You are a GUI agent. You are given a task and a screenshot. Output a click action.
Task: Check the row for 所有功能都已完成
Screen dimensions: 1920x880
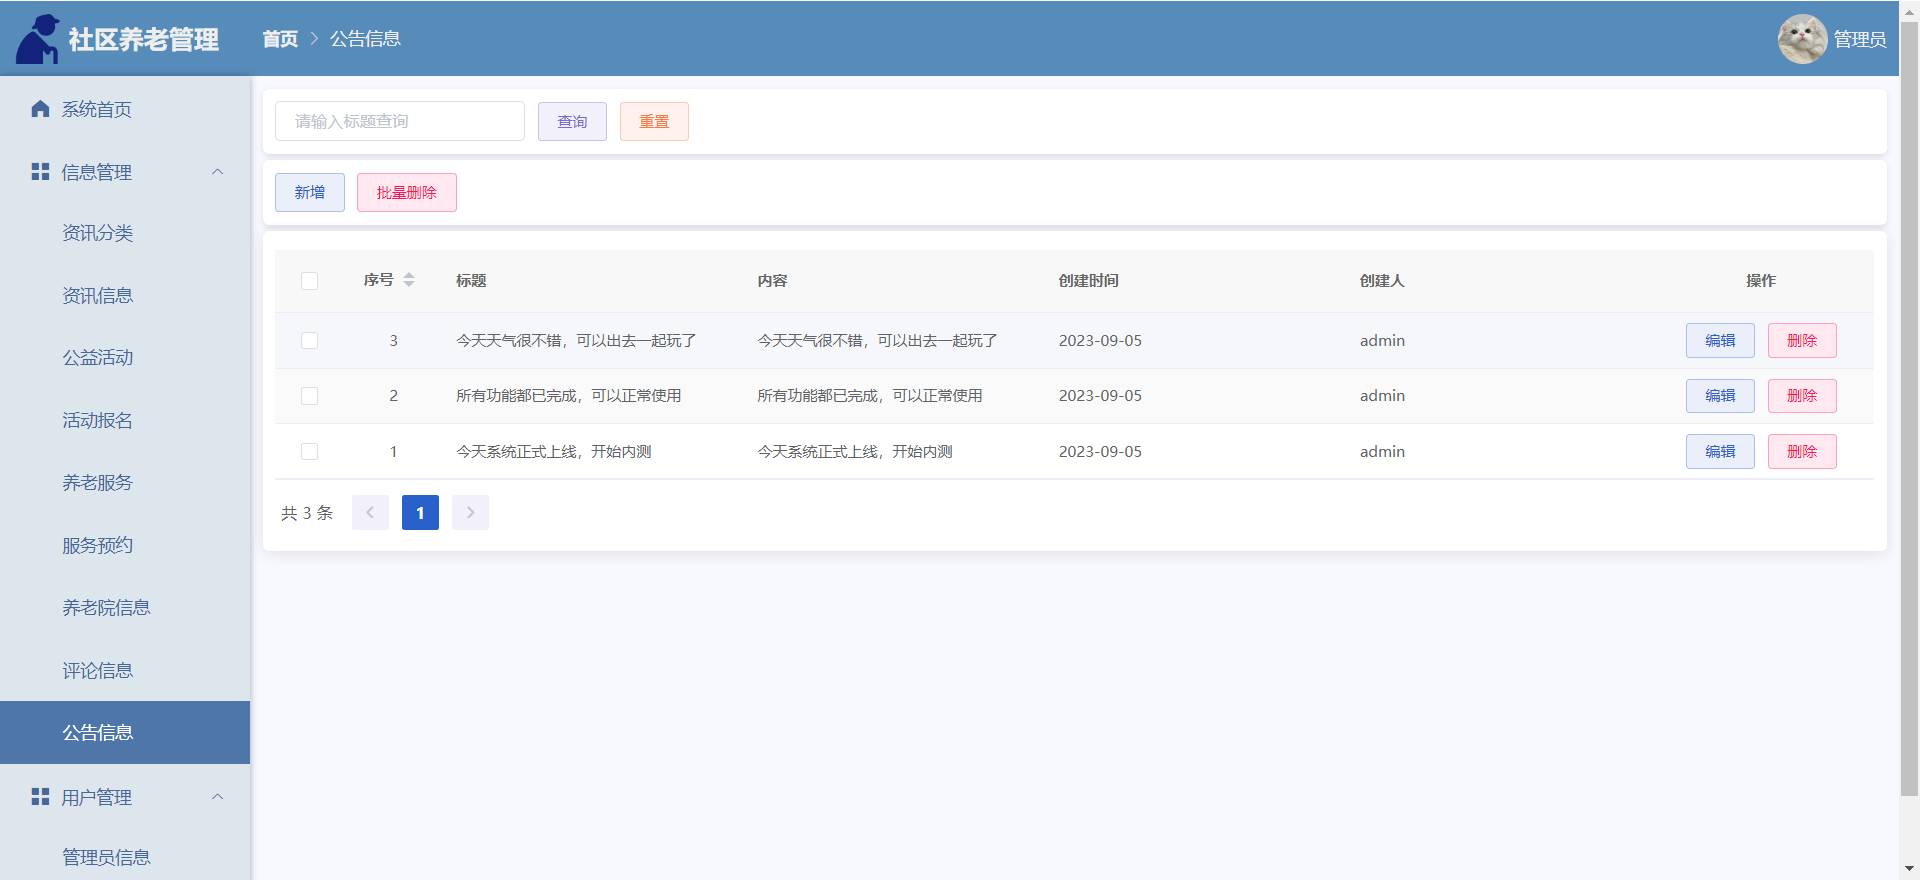pyautogui.click(x=310, y=396)
